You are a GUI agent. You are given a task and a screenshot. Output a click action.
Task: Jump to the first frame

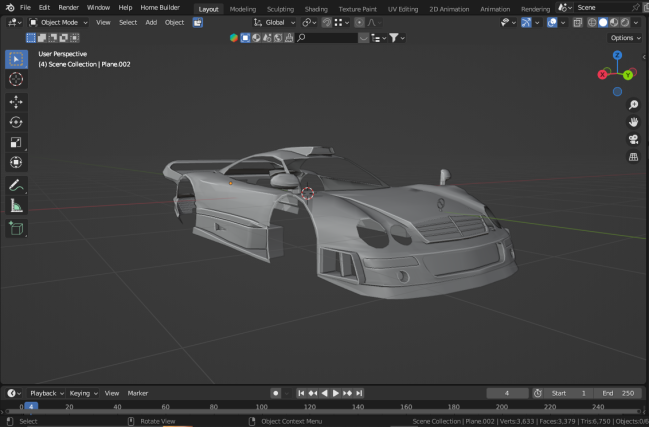[x=301, y=393]
